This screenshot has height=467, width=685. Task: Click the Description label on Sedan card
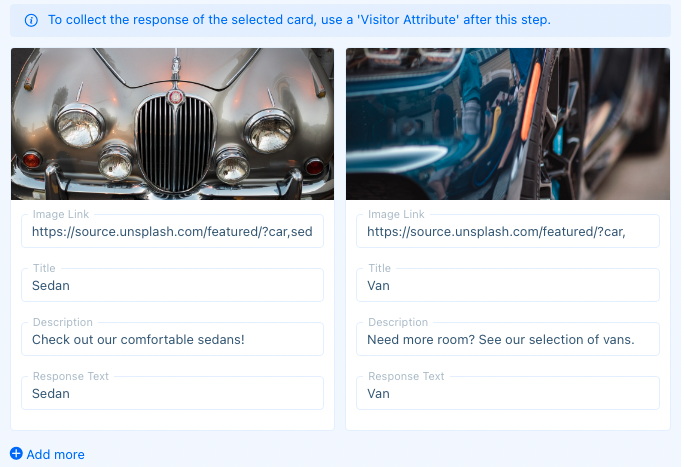tap(63, 322)
